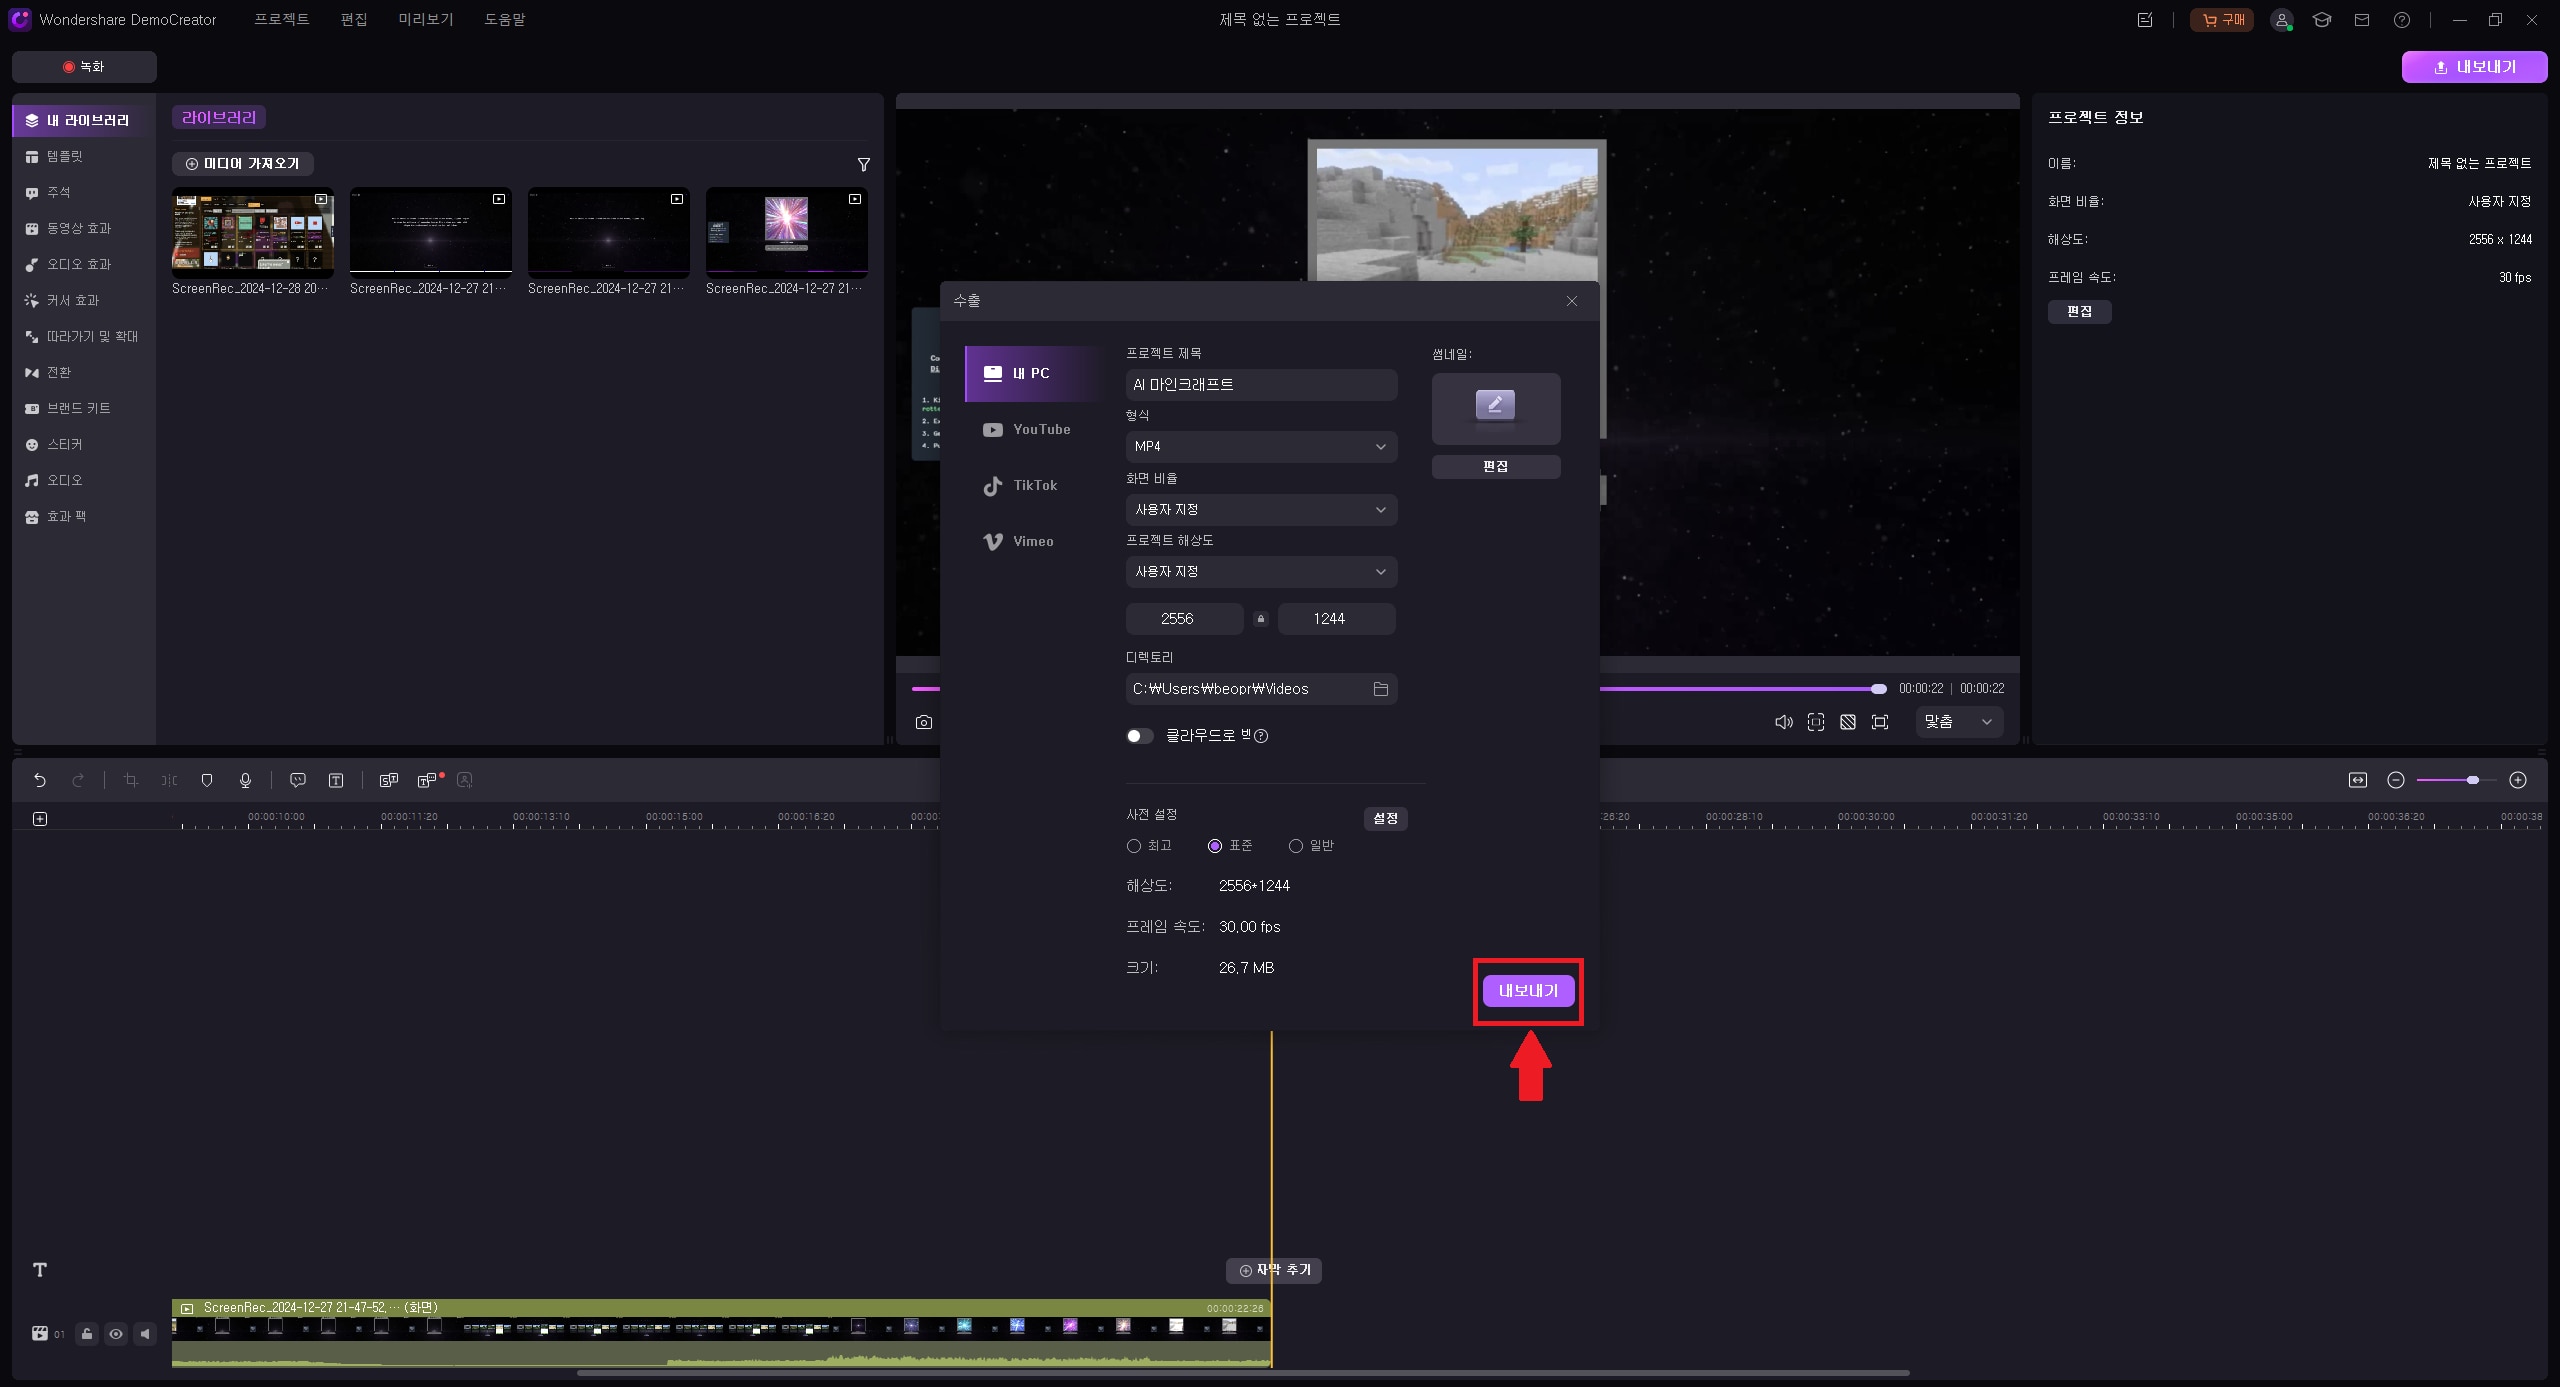
Task: Add a new track with plus icon
Action: coord(40,819)
